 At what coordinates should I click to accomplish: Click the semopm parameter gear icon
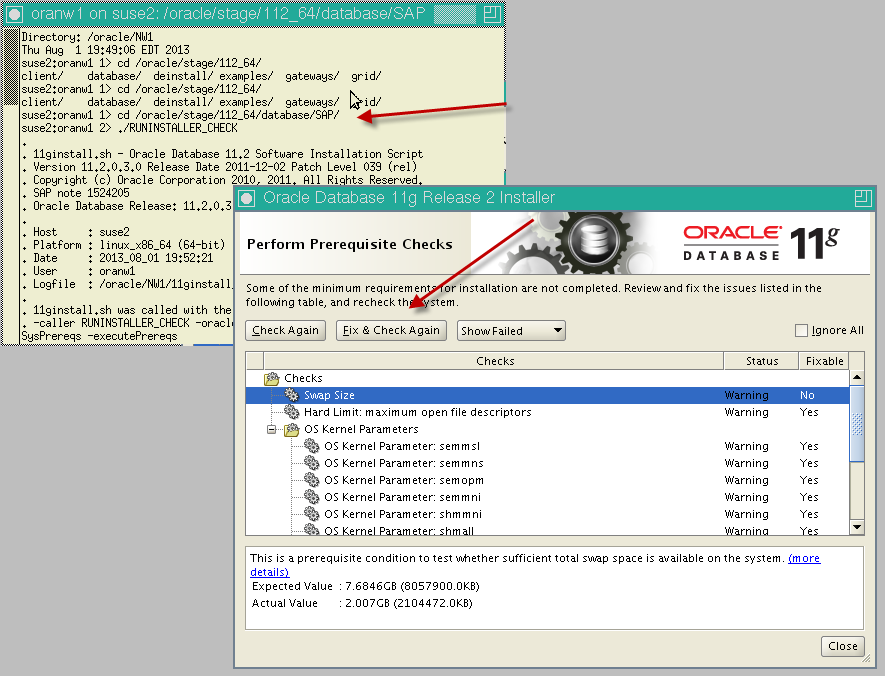[311, 481]
